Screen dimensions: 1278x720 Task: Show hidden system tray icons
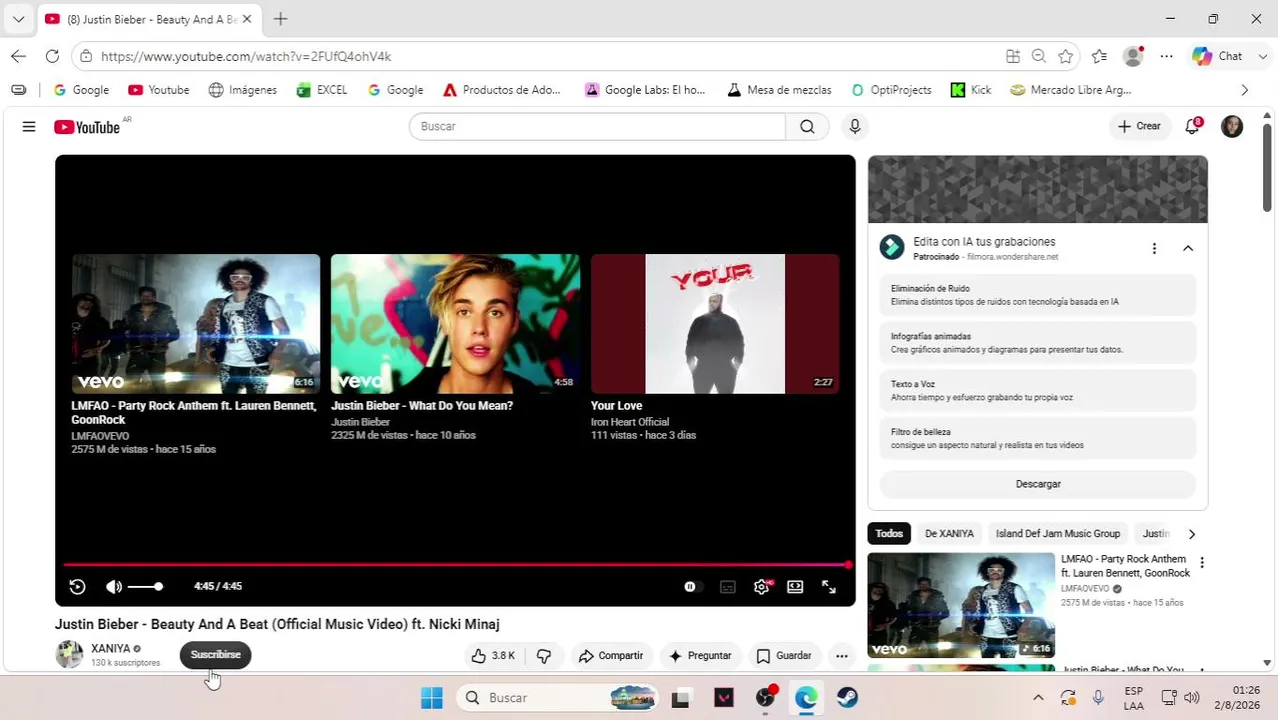pos(1038,698)
